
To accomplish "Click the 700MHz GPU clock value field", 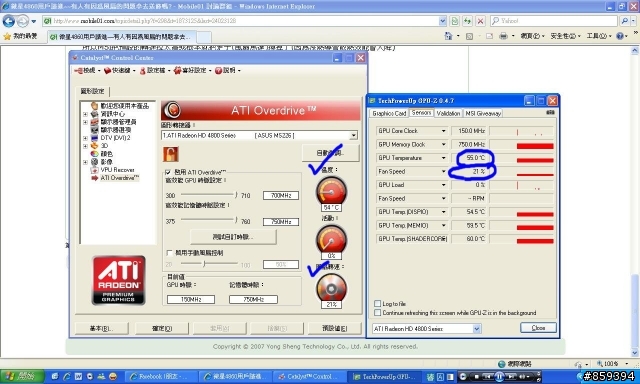I will click(281, 196).
